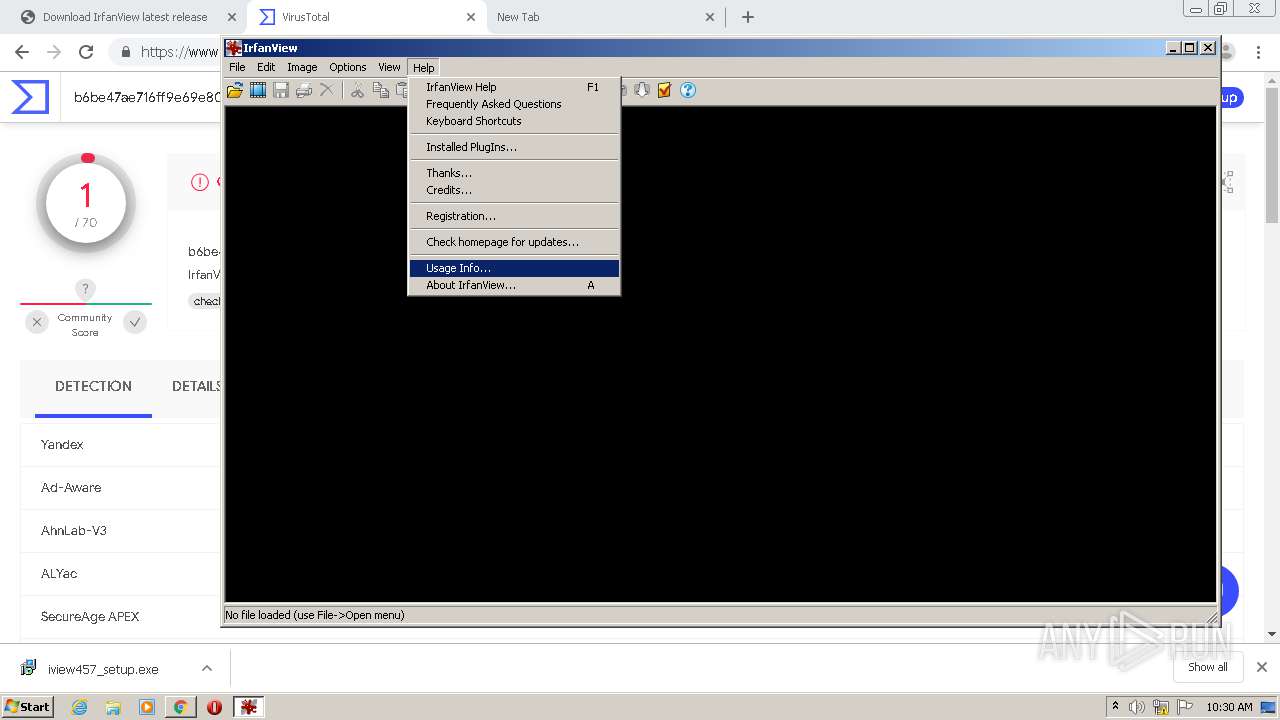Click the 10:30 AM taskbar clock
Viewport: 1280px width, 720px height.
[1229, 707]
